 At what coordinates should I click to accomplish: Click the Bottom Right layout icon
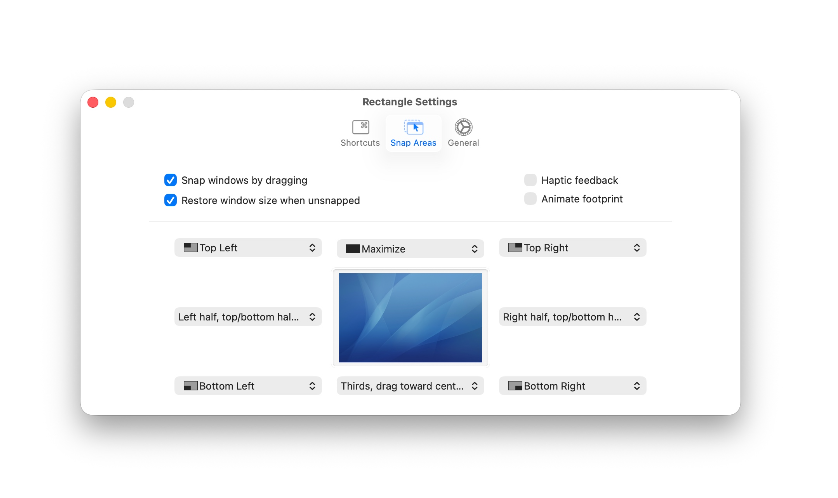coord(515,385)
